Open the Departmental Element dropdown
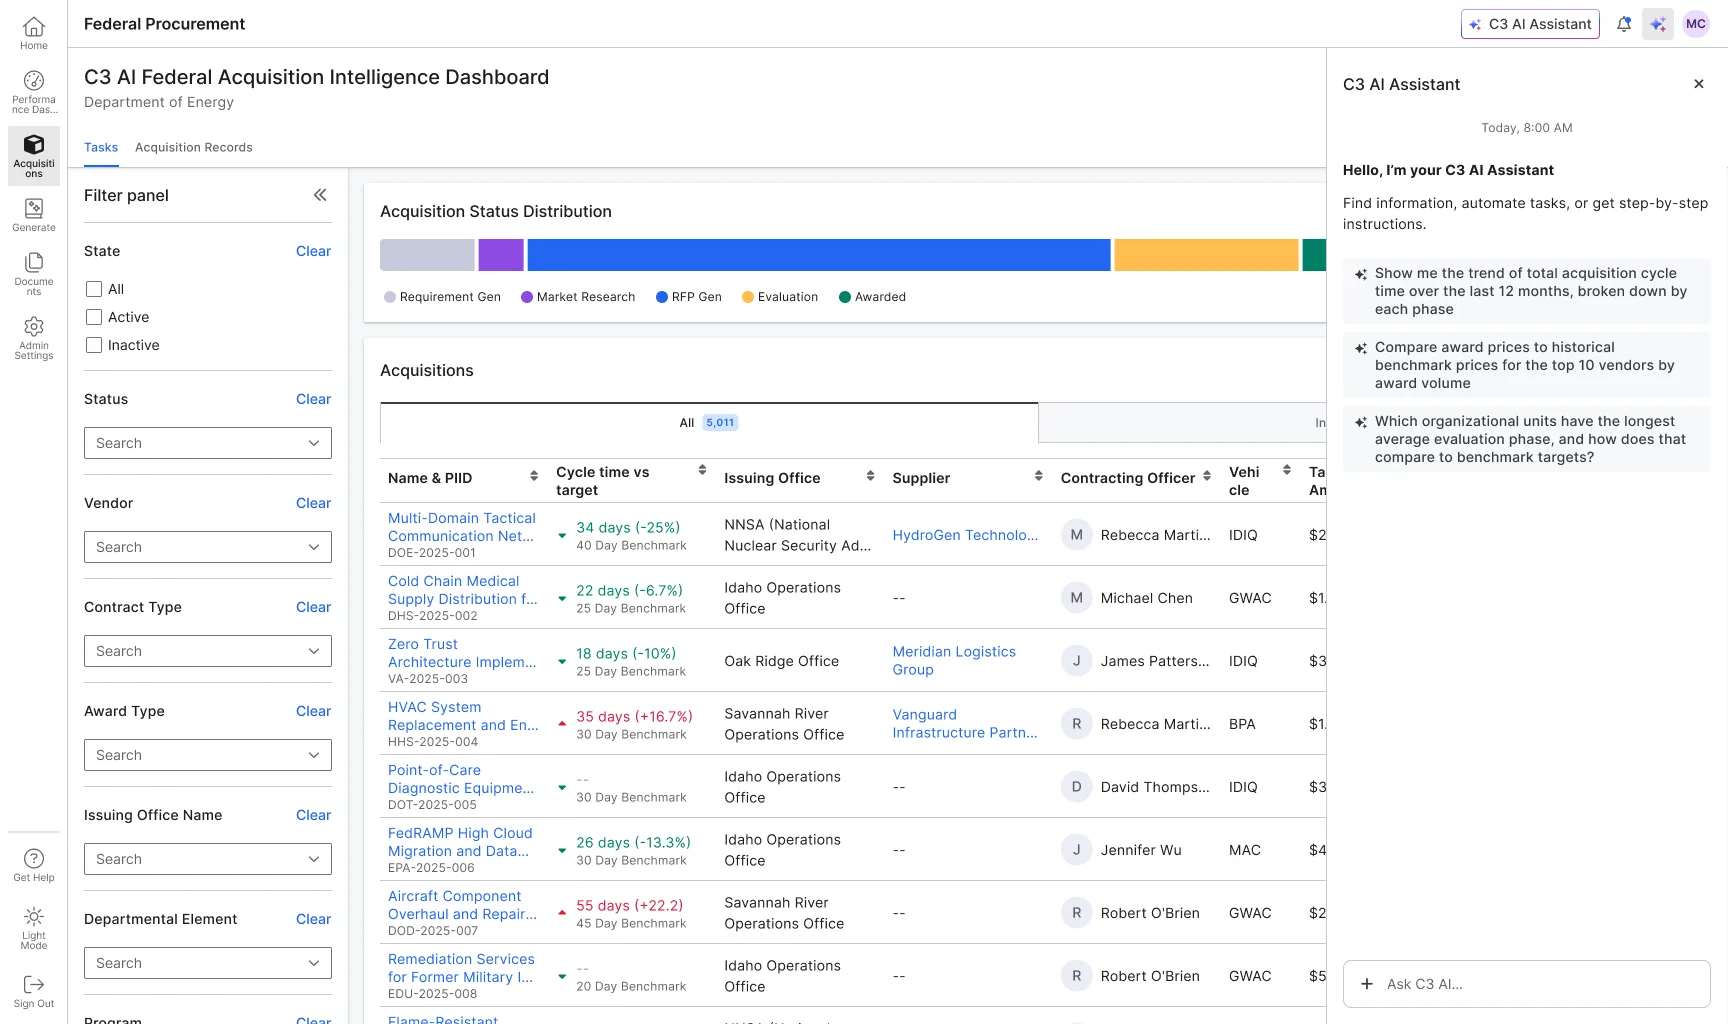Image resolution: width=1728 pixels, height=1024 pixels. pos(208,963)
